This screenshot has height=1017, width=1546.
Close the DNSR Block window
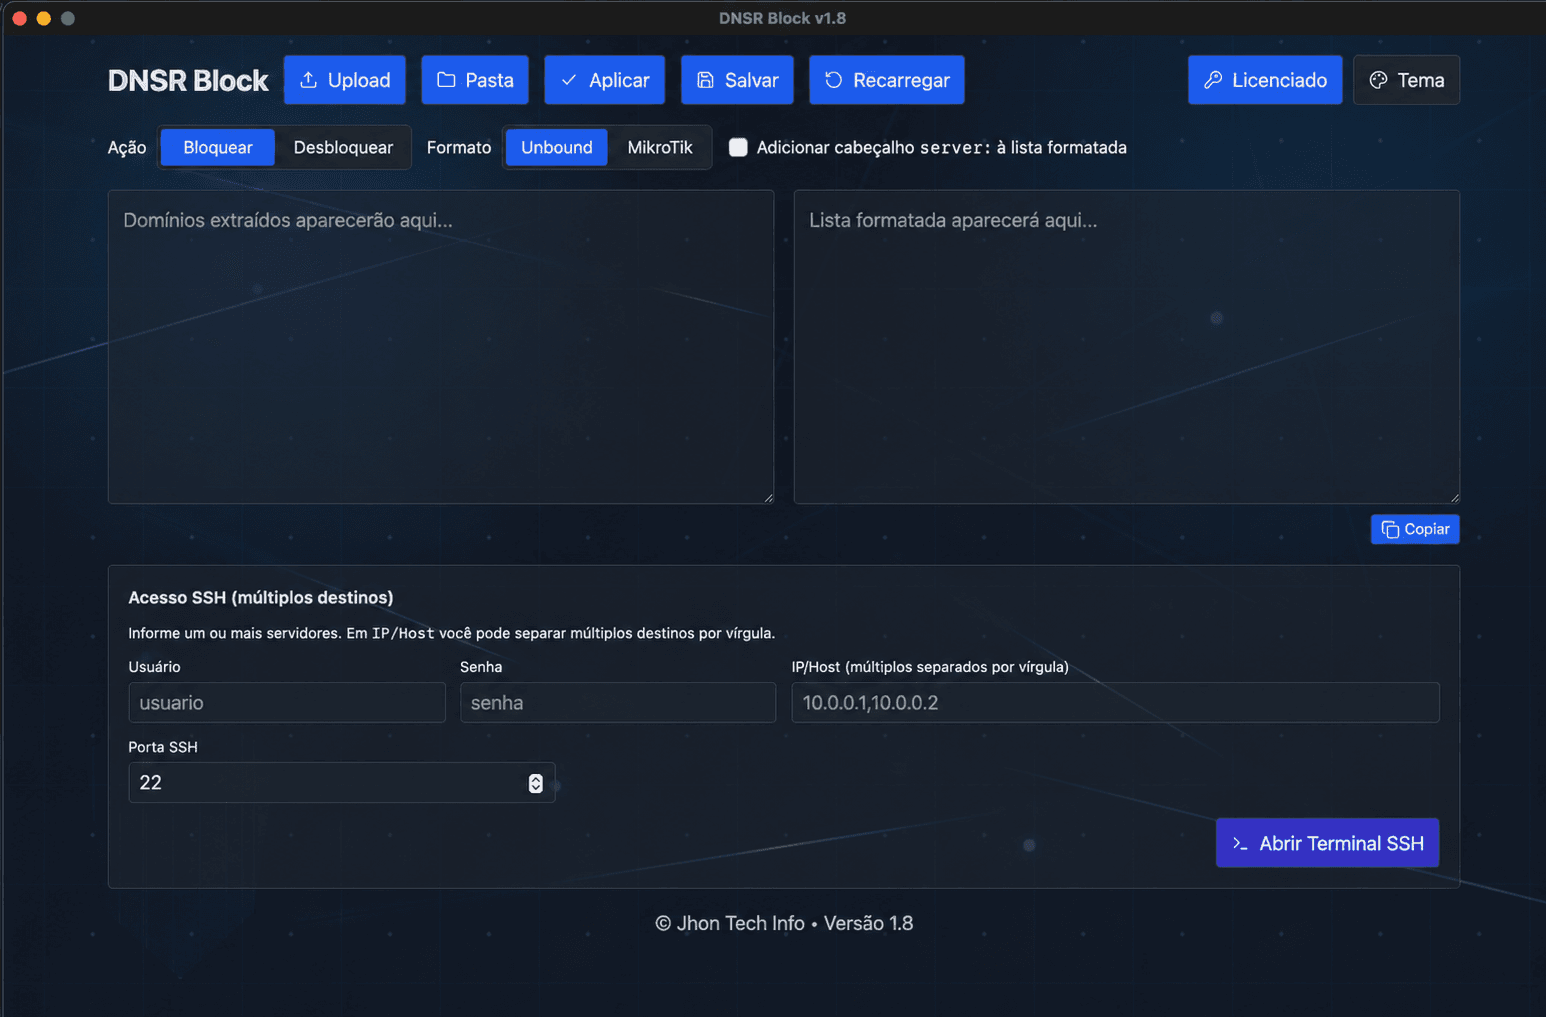(x=19, y=18)
